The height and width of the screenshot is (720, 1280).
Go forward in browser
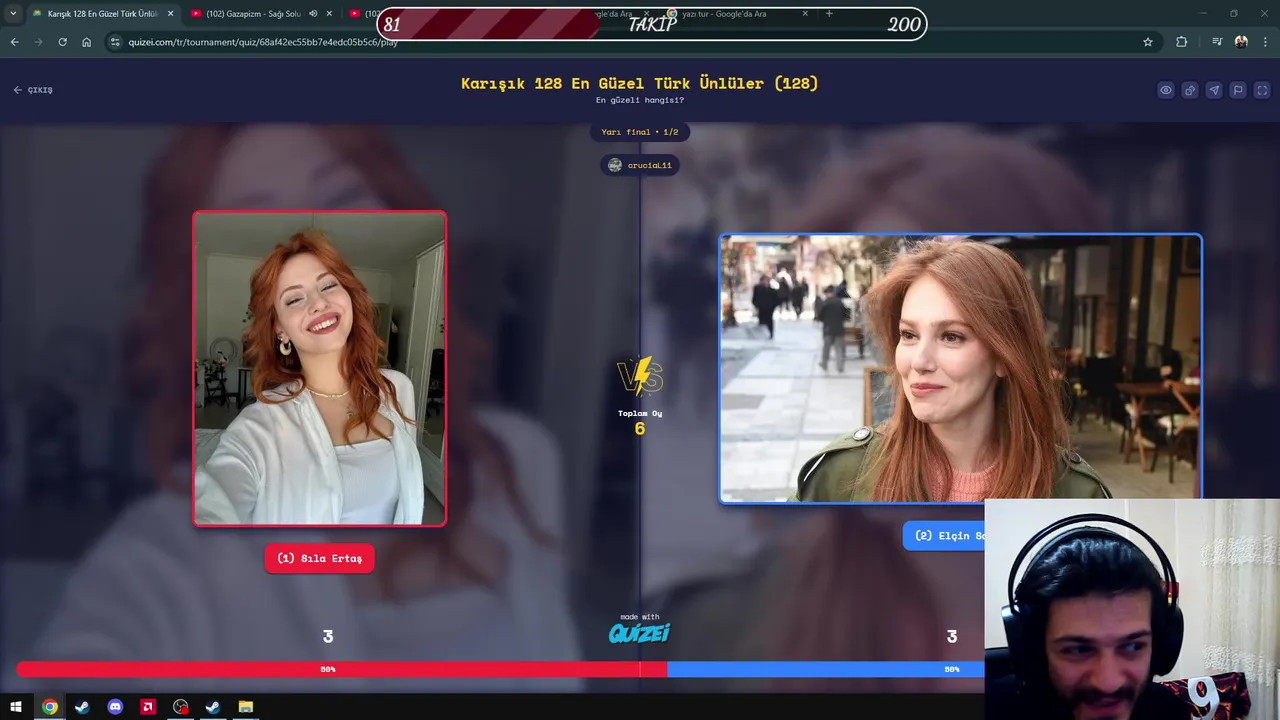[38, 42]
